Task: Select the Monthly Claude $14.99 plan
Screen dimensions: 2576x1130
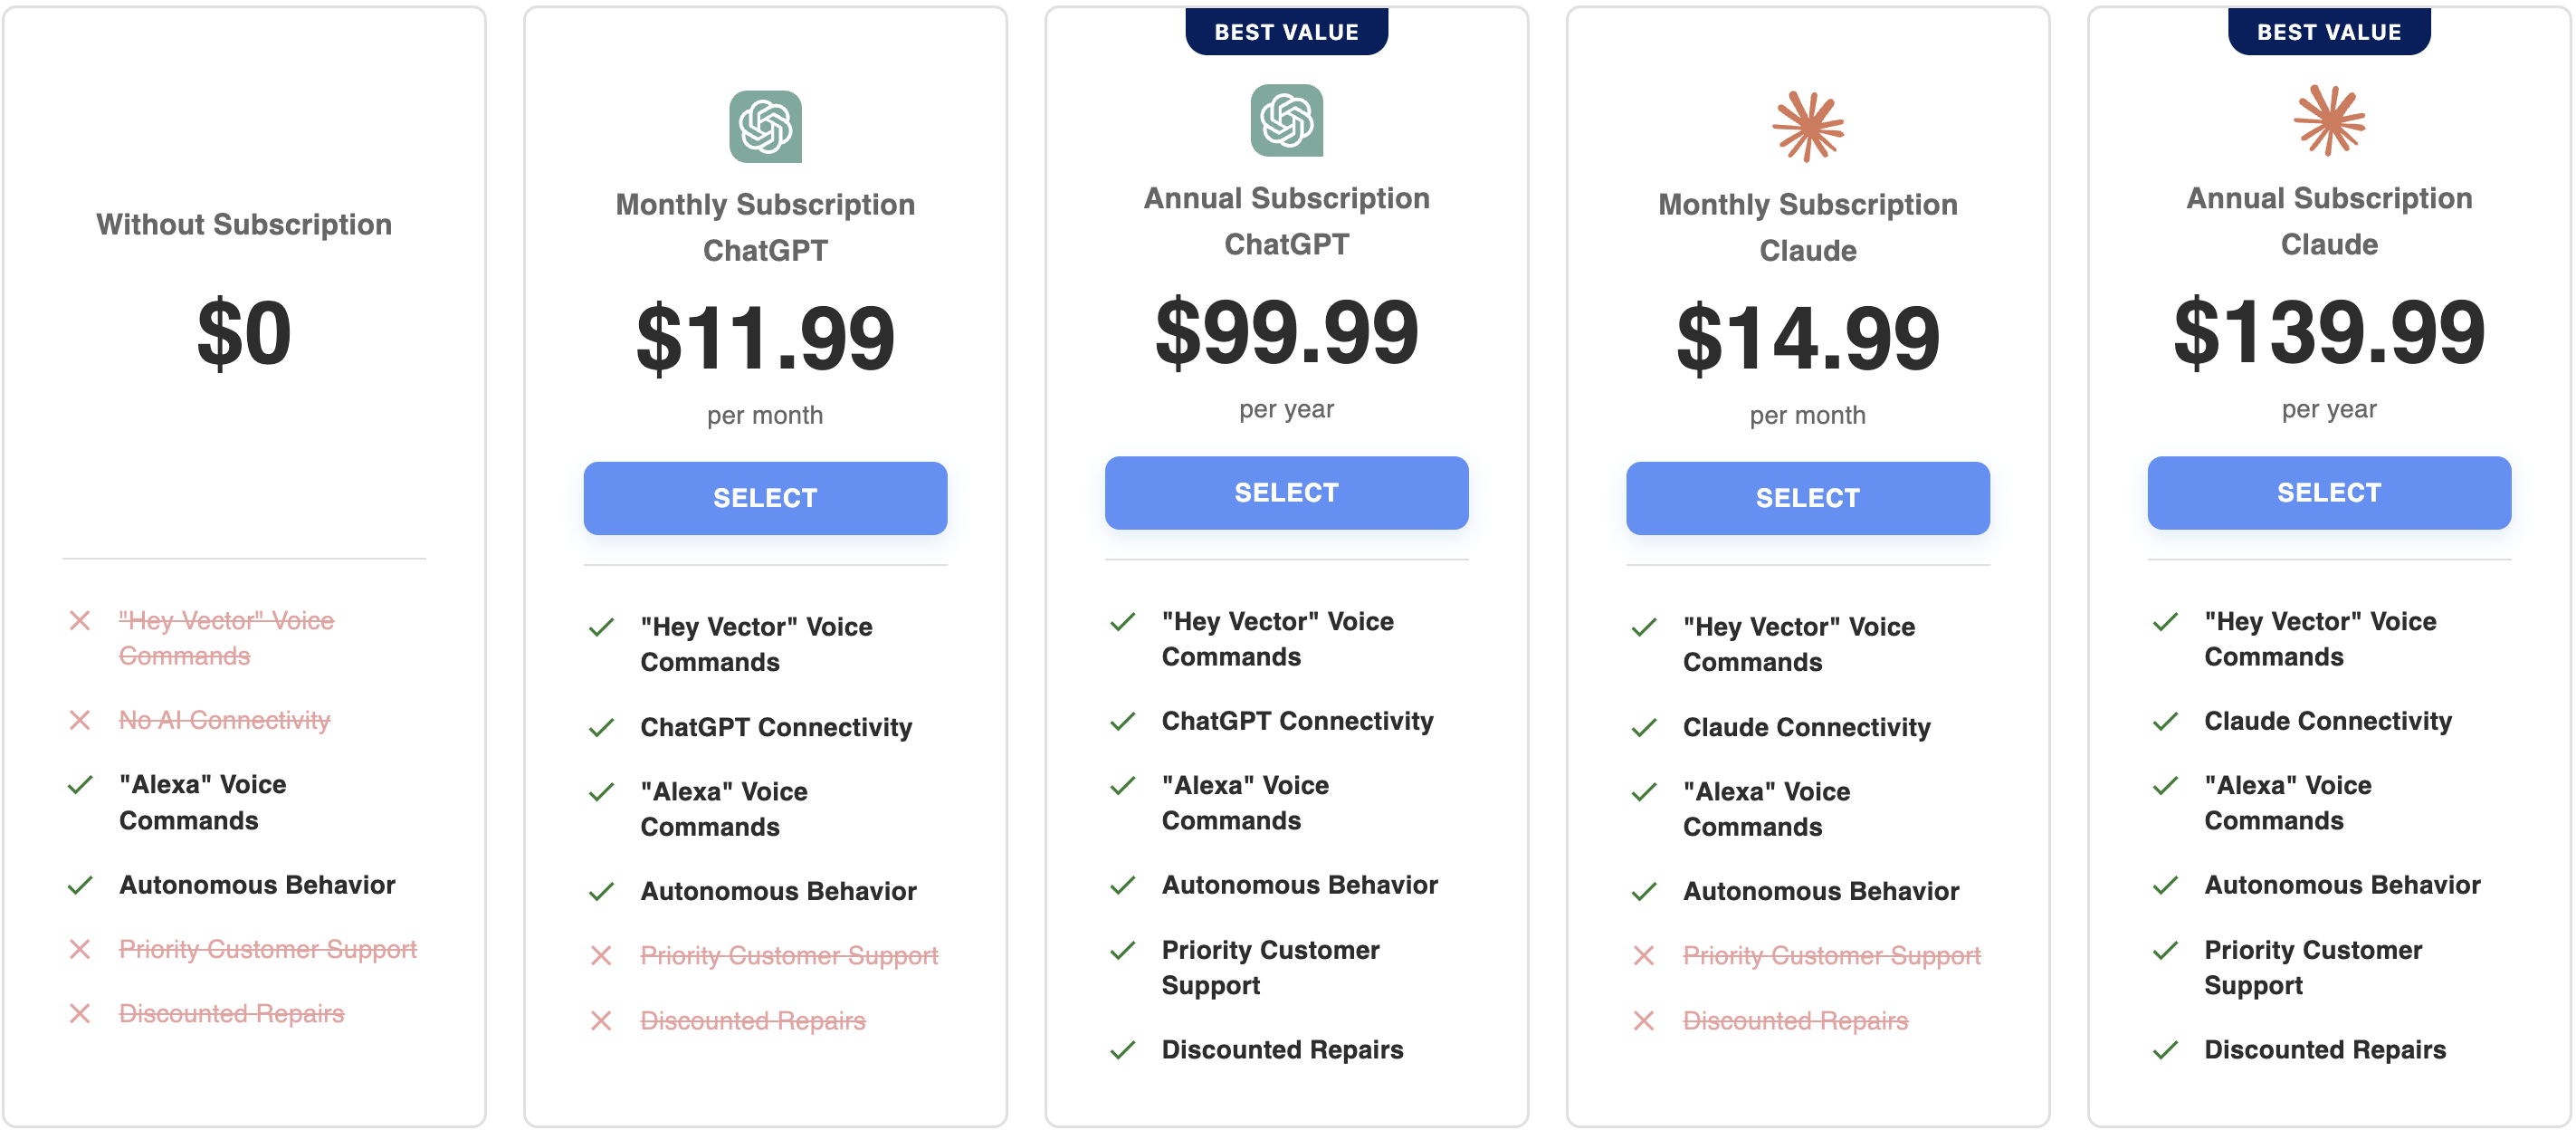Action: coord(1807,497)
